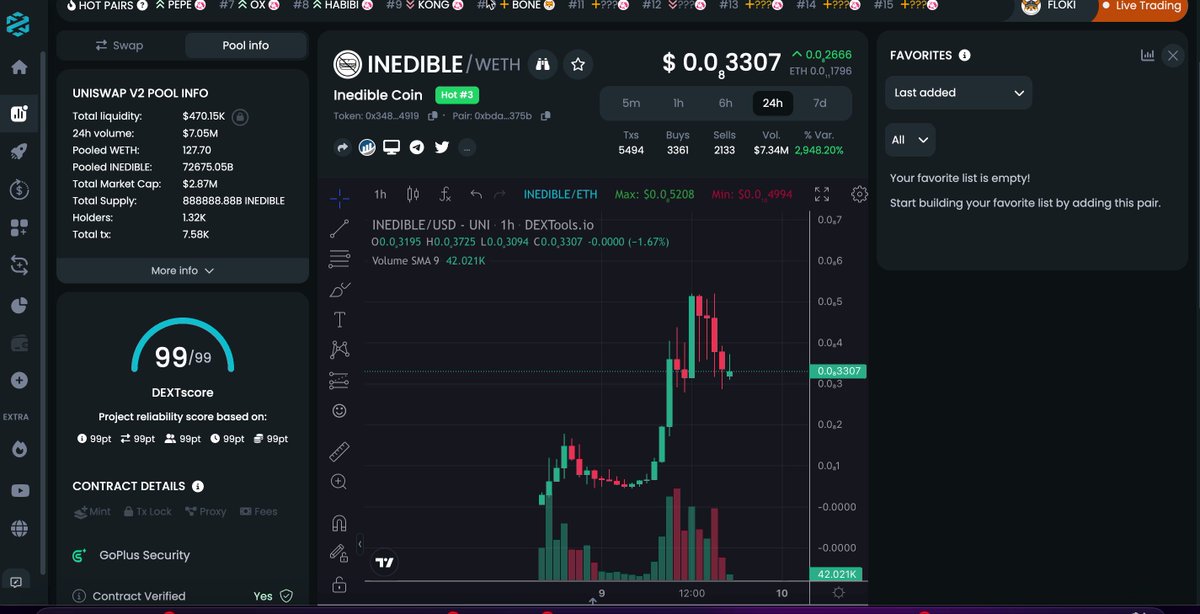Expand More info in pool panel
The image size is (1200, 614).
tap(182, 270)
